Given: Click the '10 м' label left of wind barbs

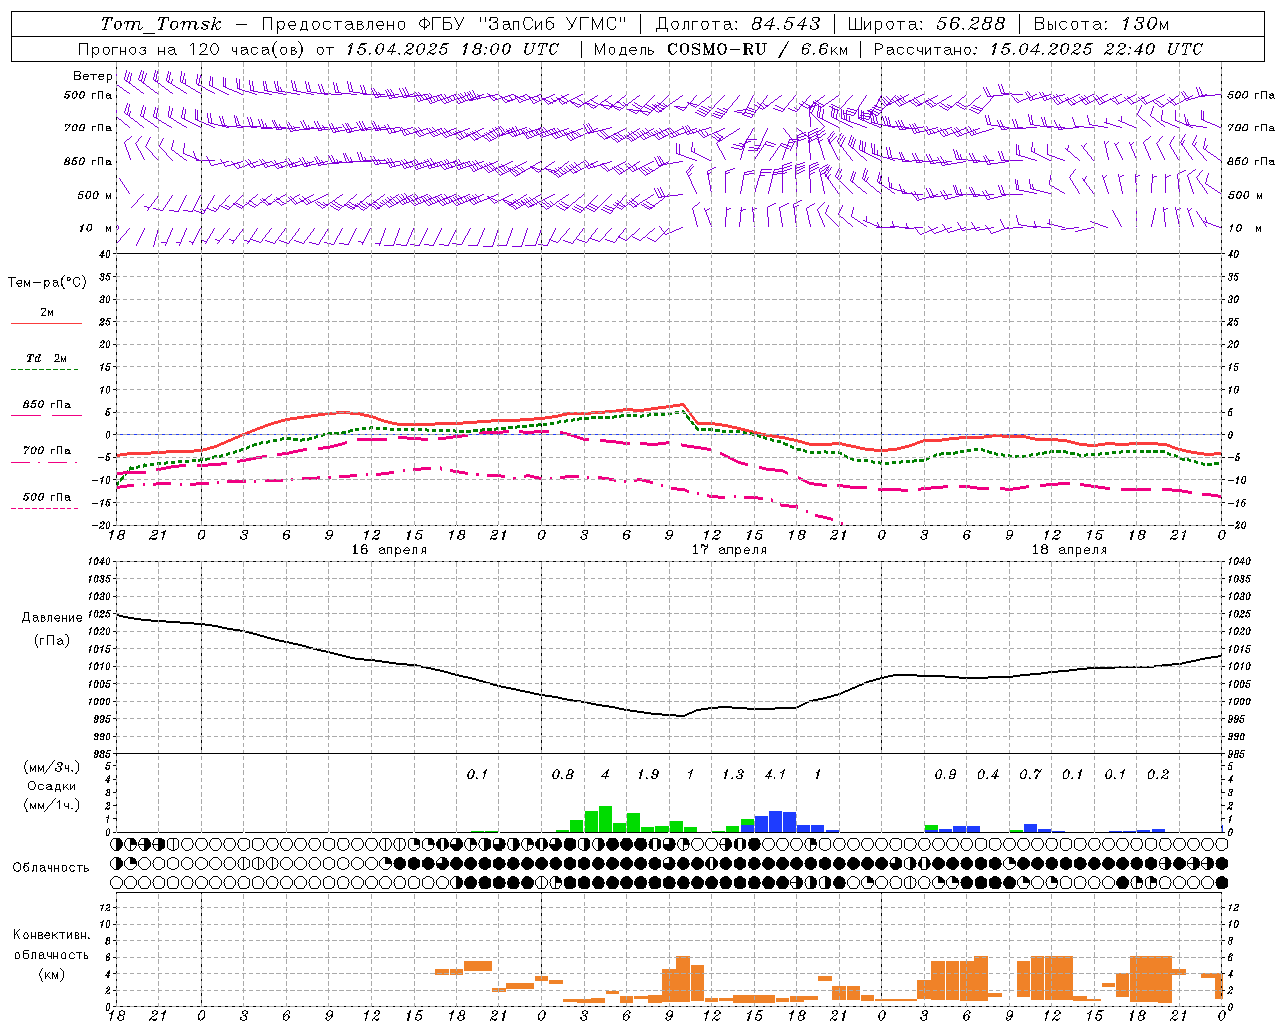Looking at the screenshot, I should coord(95,228).
